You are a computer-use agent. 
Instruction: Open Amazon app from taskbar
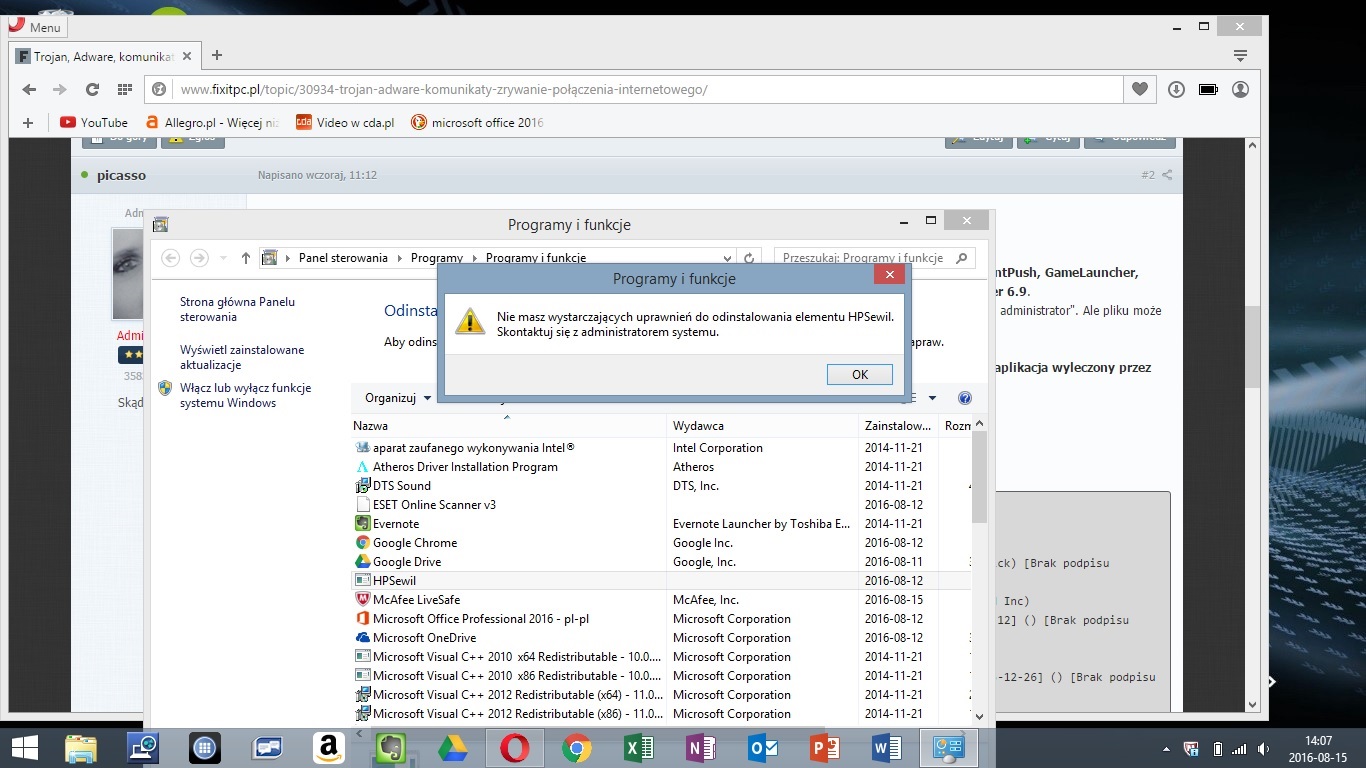pos(328,748)
